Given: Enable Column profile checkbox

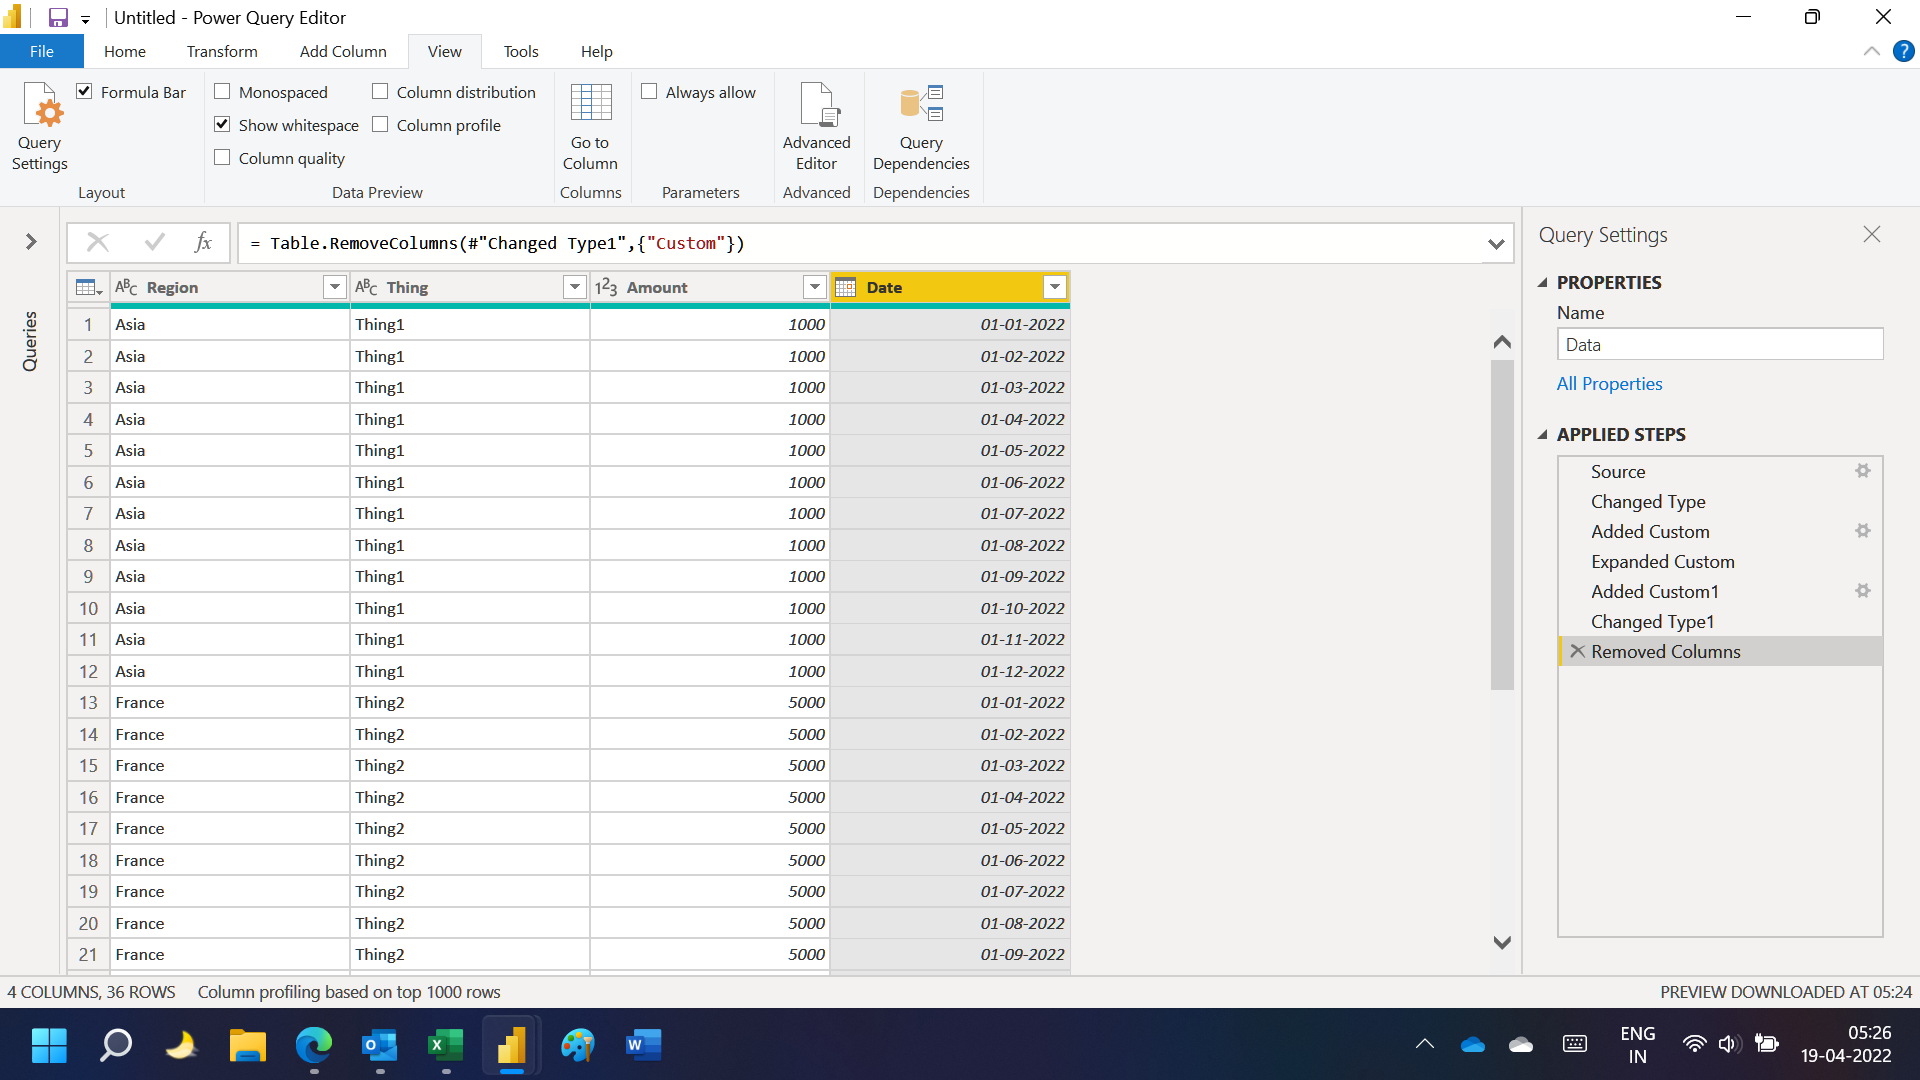Looking at the screenshot, I should click(x=380, y=125).
